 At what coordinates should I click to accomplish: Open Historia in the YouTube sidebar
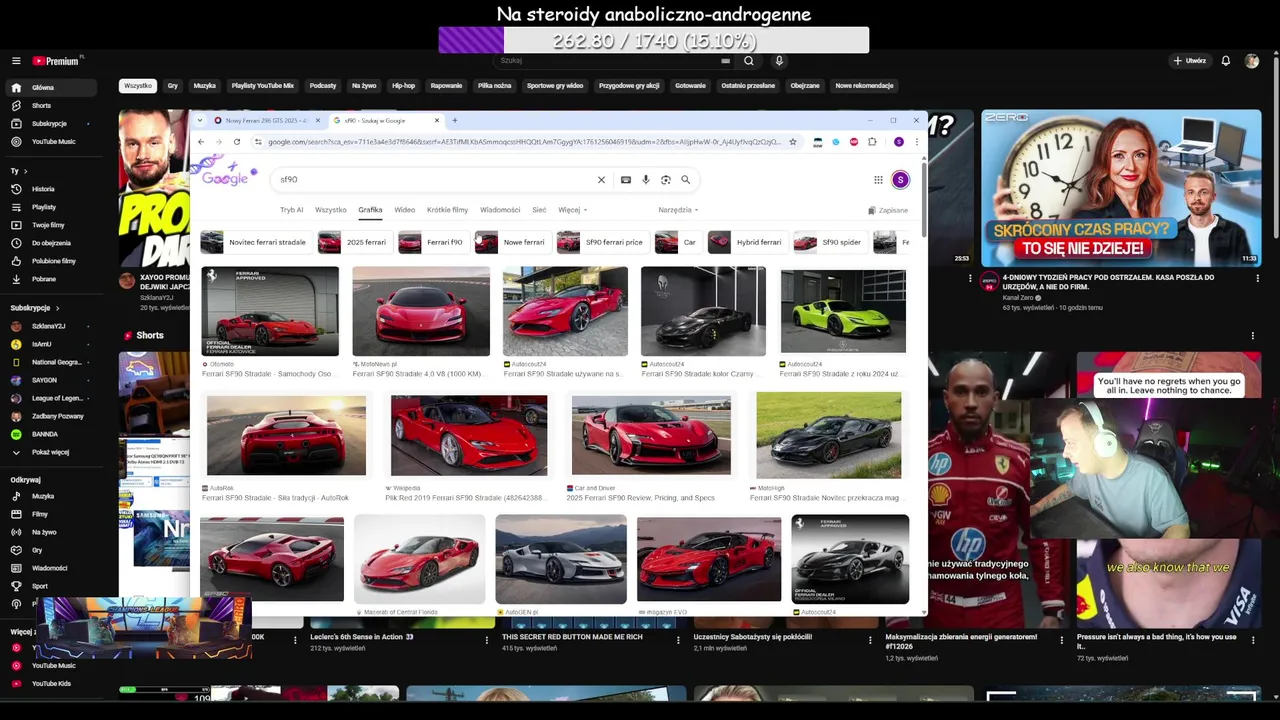tap(52, 189)
